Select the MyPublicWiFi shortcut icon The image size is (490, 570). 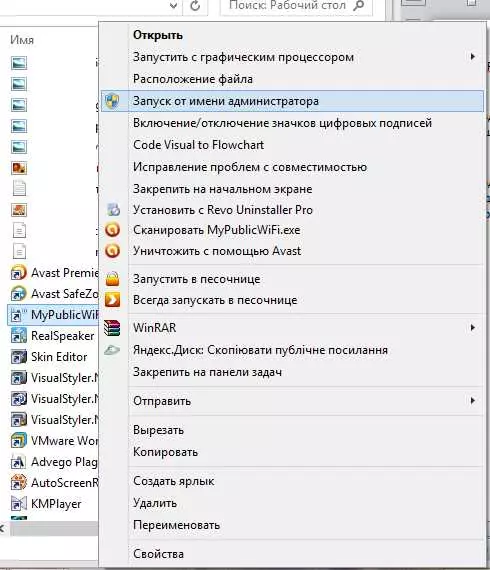point(19,314)
